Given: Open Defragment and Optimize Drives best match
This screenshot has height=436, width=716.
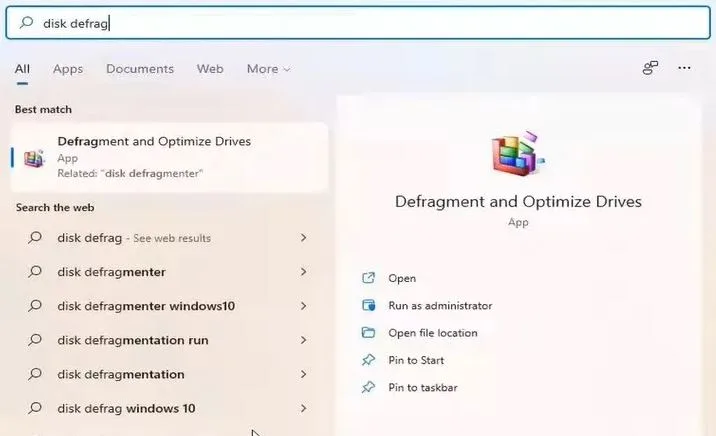Looking at the screenshot, I should [169, 157].
